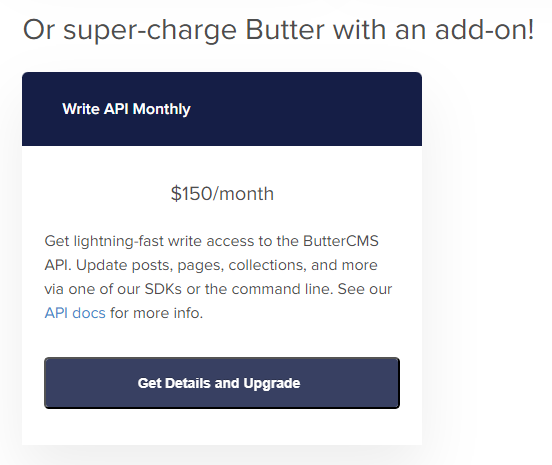Viewport: 552px width, 465px height.
Task: Click the word 'Upgrade' on the button
Action: tap(271, 383)
